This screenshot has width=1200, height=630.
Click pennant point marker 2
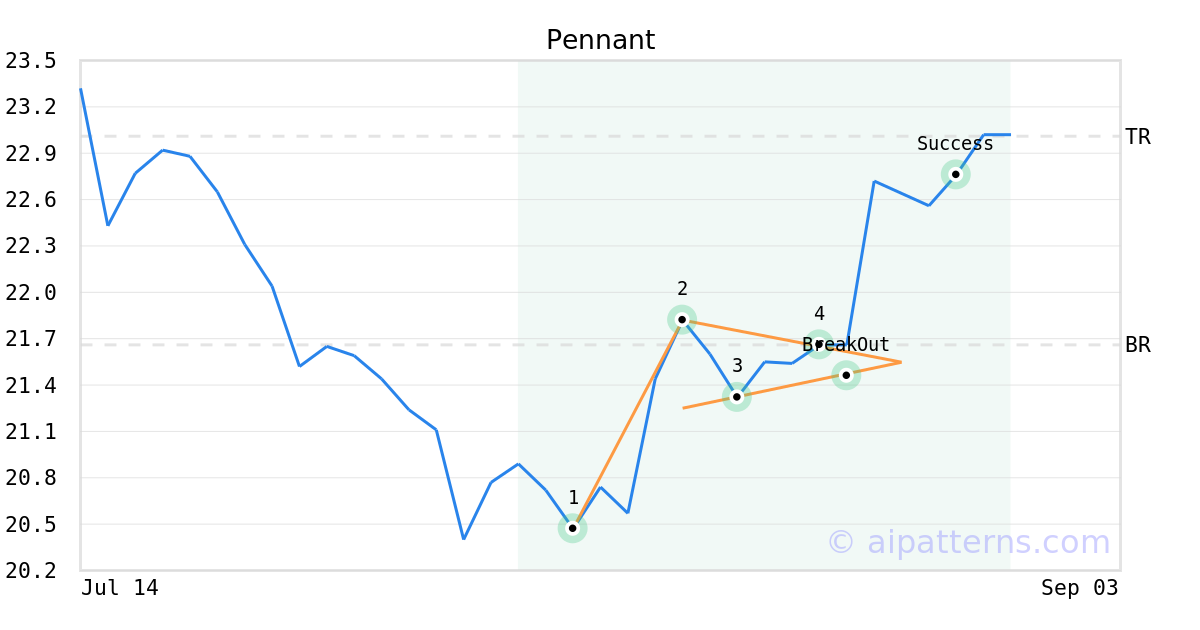pyautogui.click(x=682, y=320)
